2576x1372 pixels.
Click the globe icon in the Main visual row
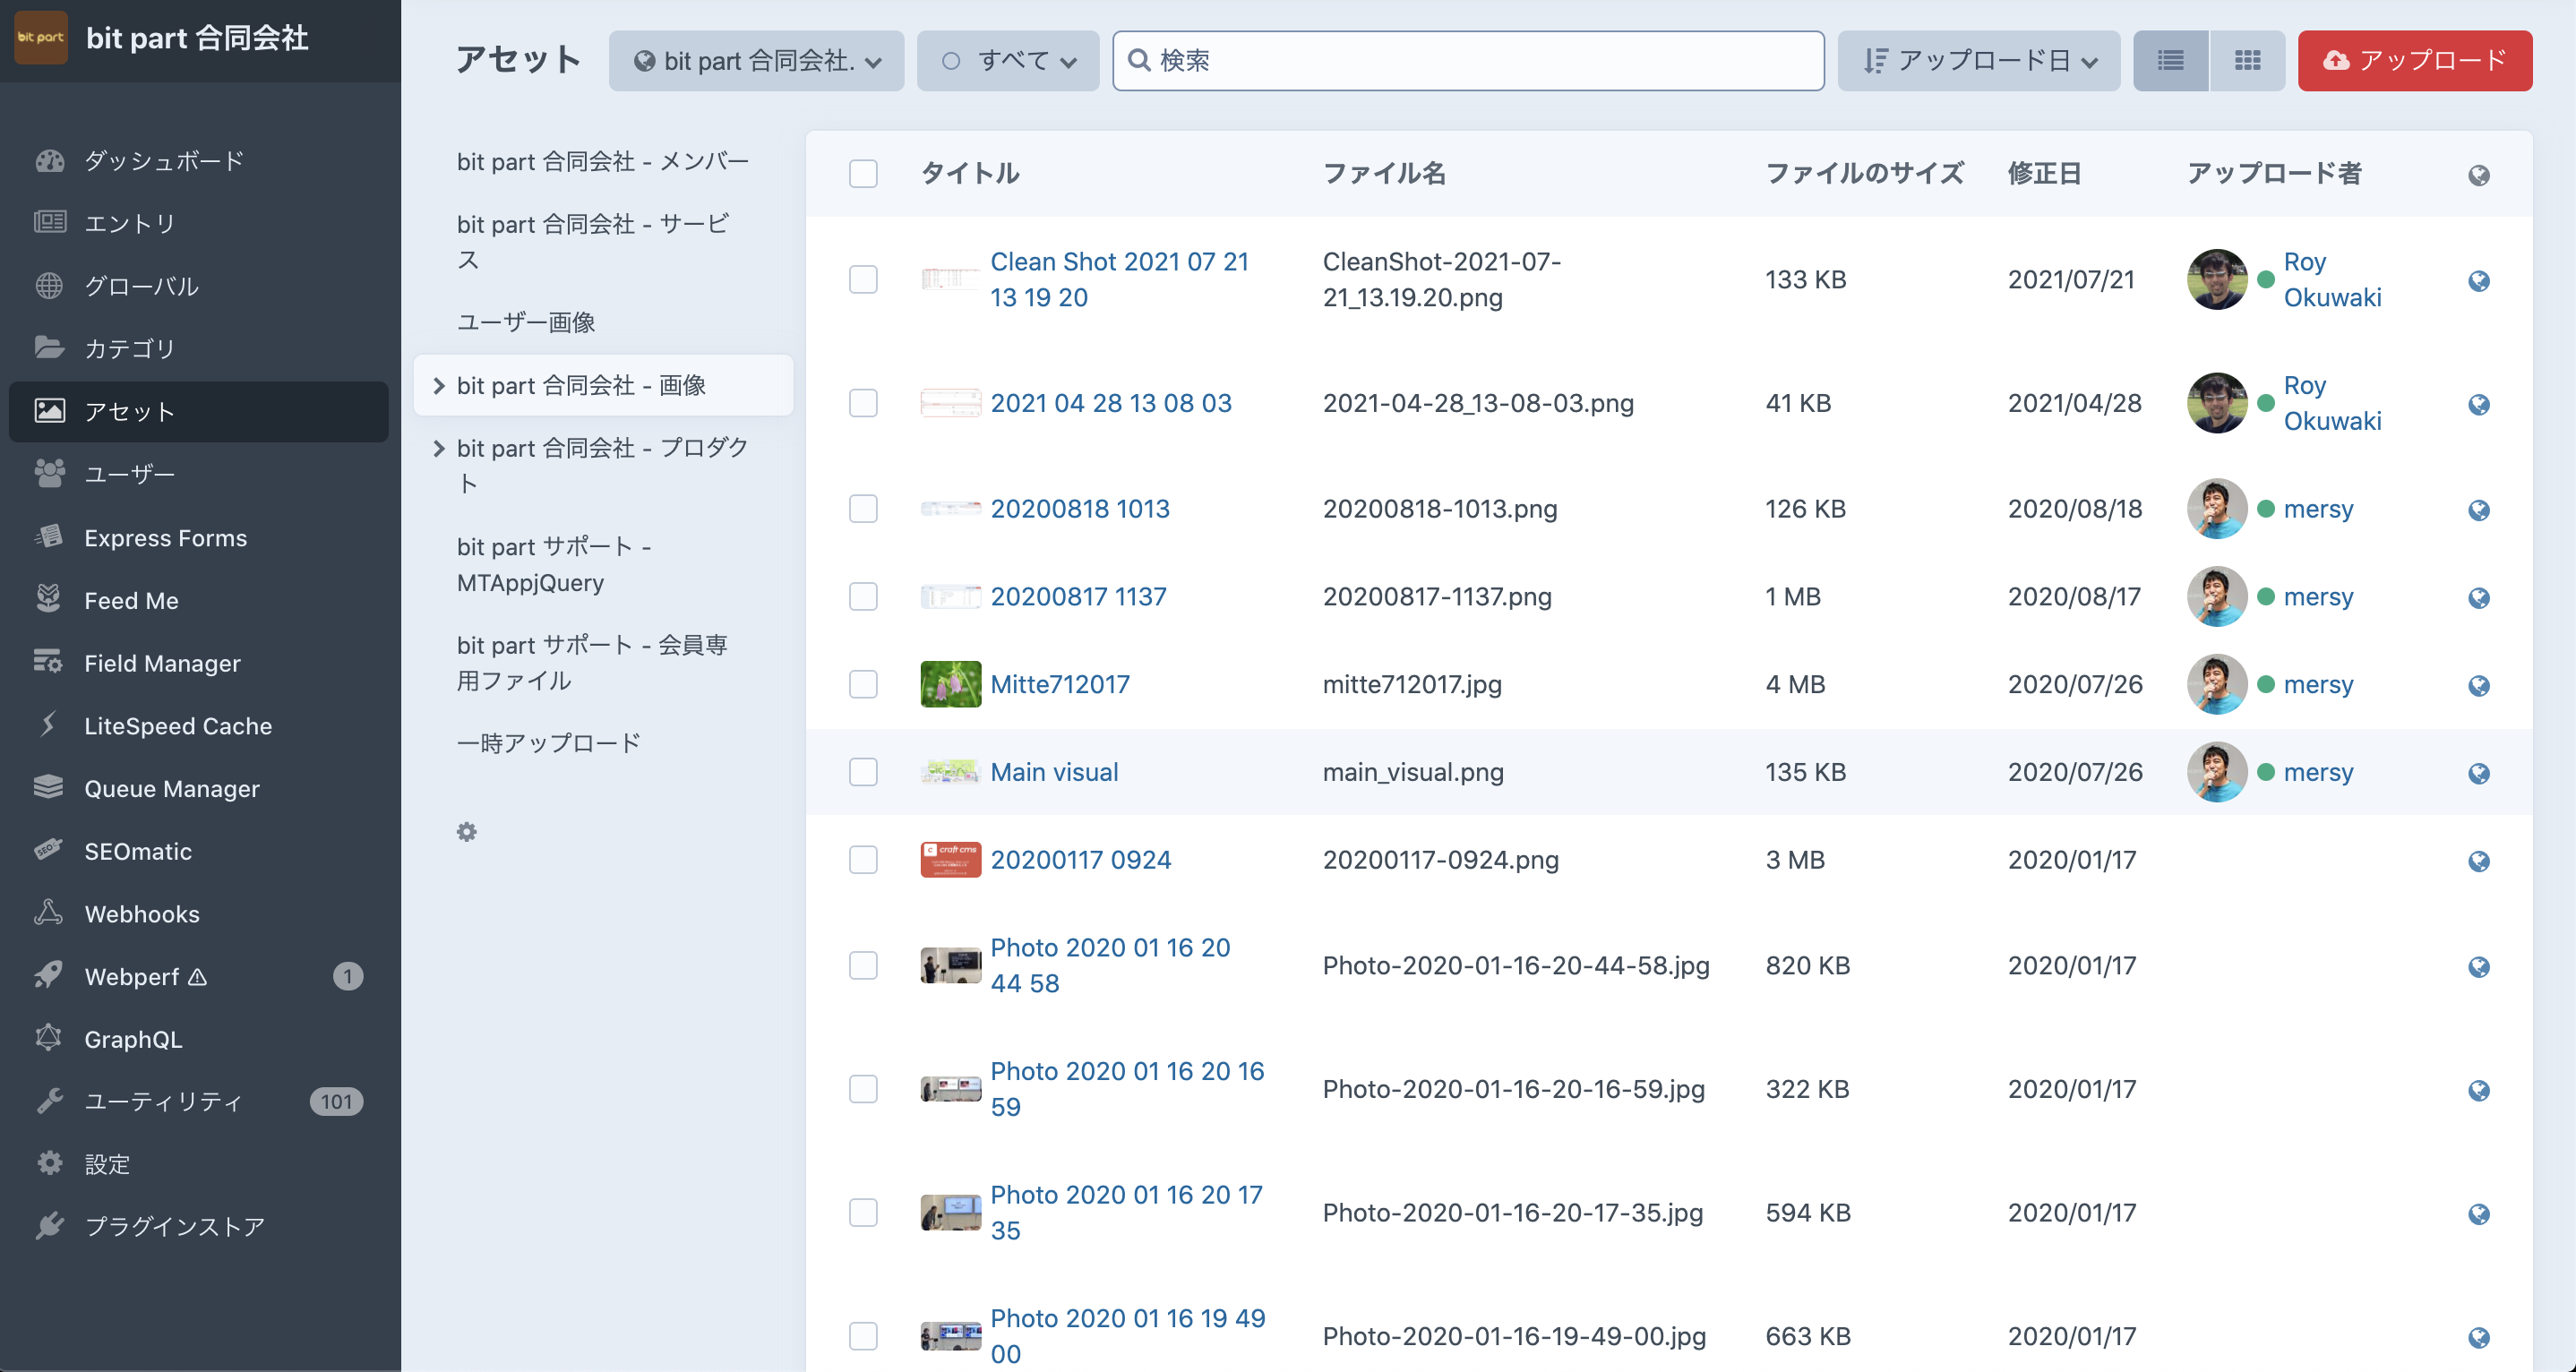tap(2478, 773)
